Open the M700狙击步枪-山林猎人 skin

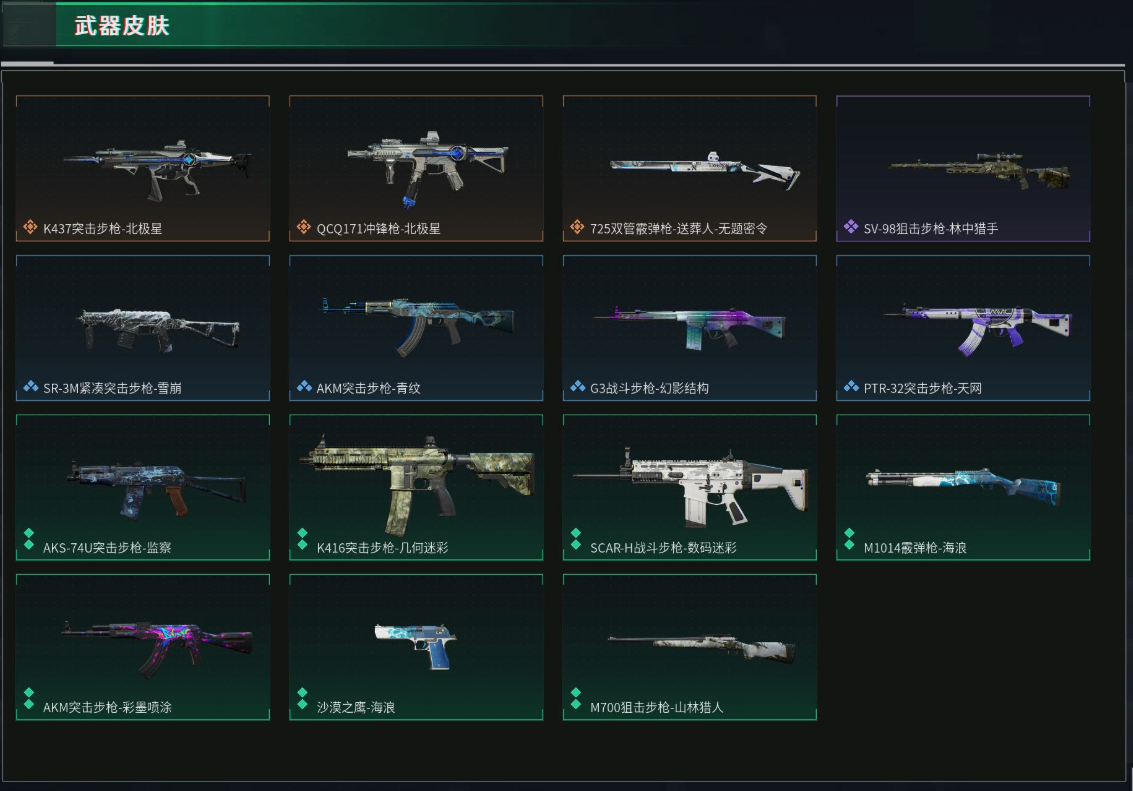coord(690,647)
